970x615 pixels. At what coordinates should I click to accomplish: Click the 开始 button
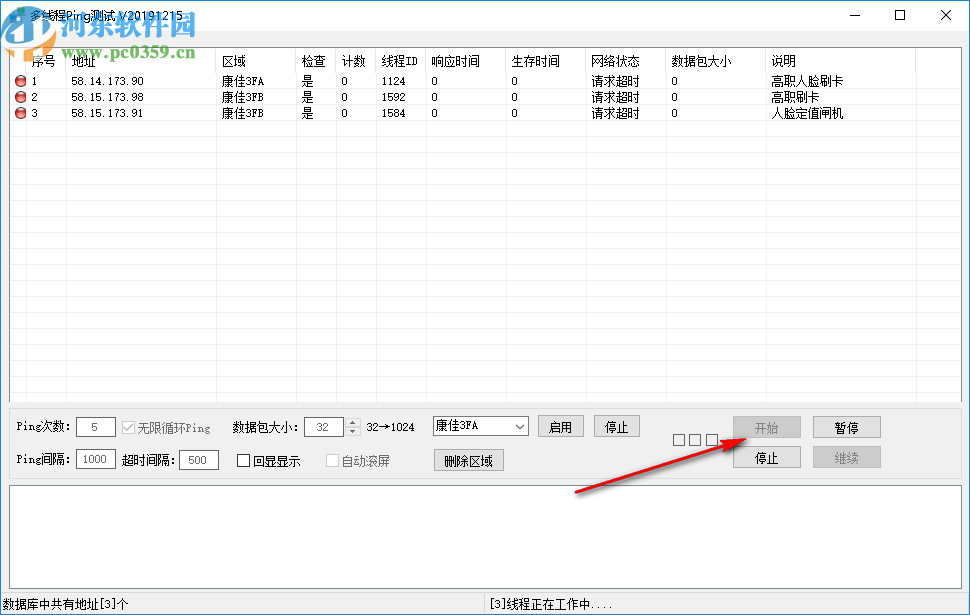pos(766,428)
